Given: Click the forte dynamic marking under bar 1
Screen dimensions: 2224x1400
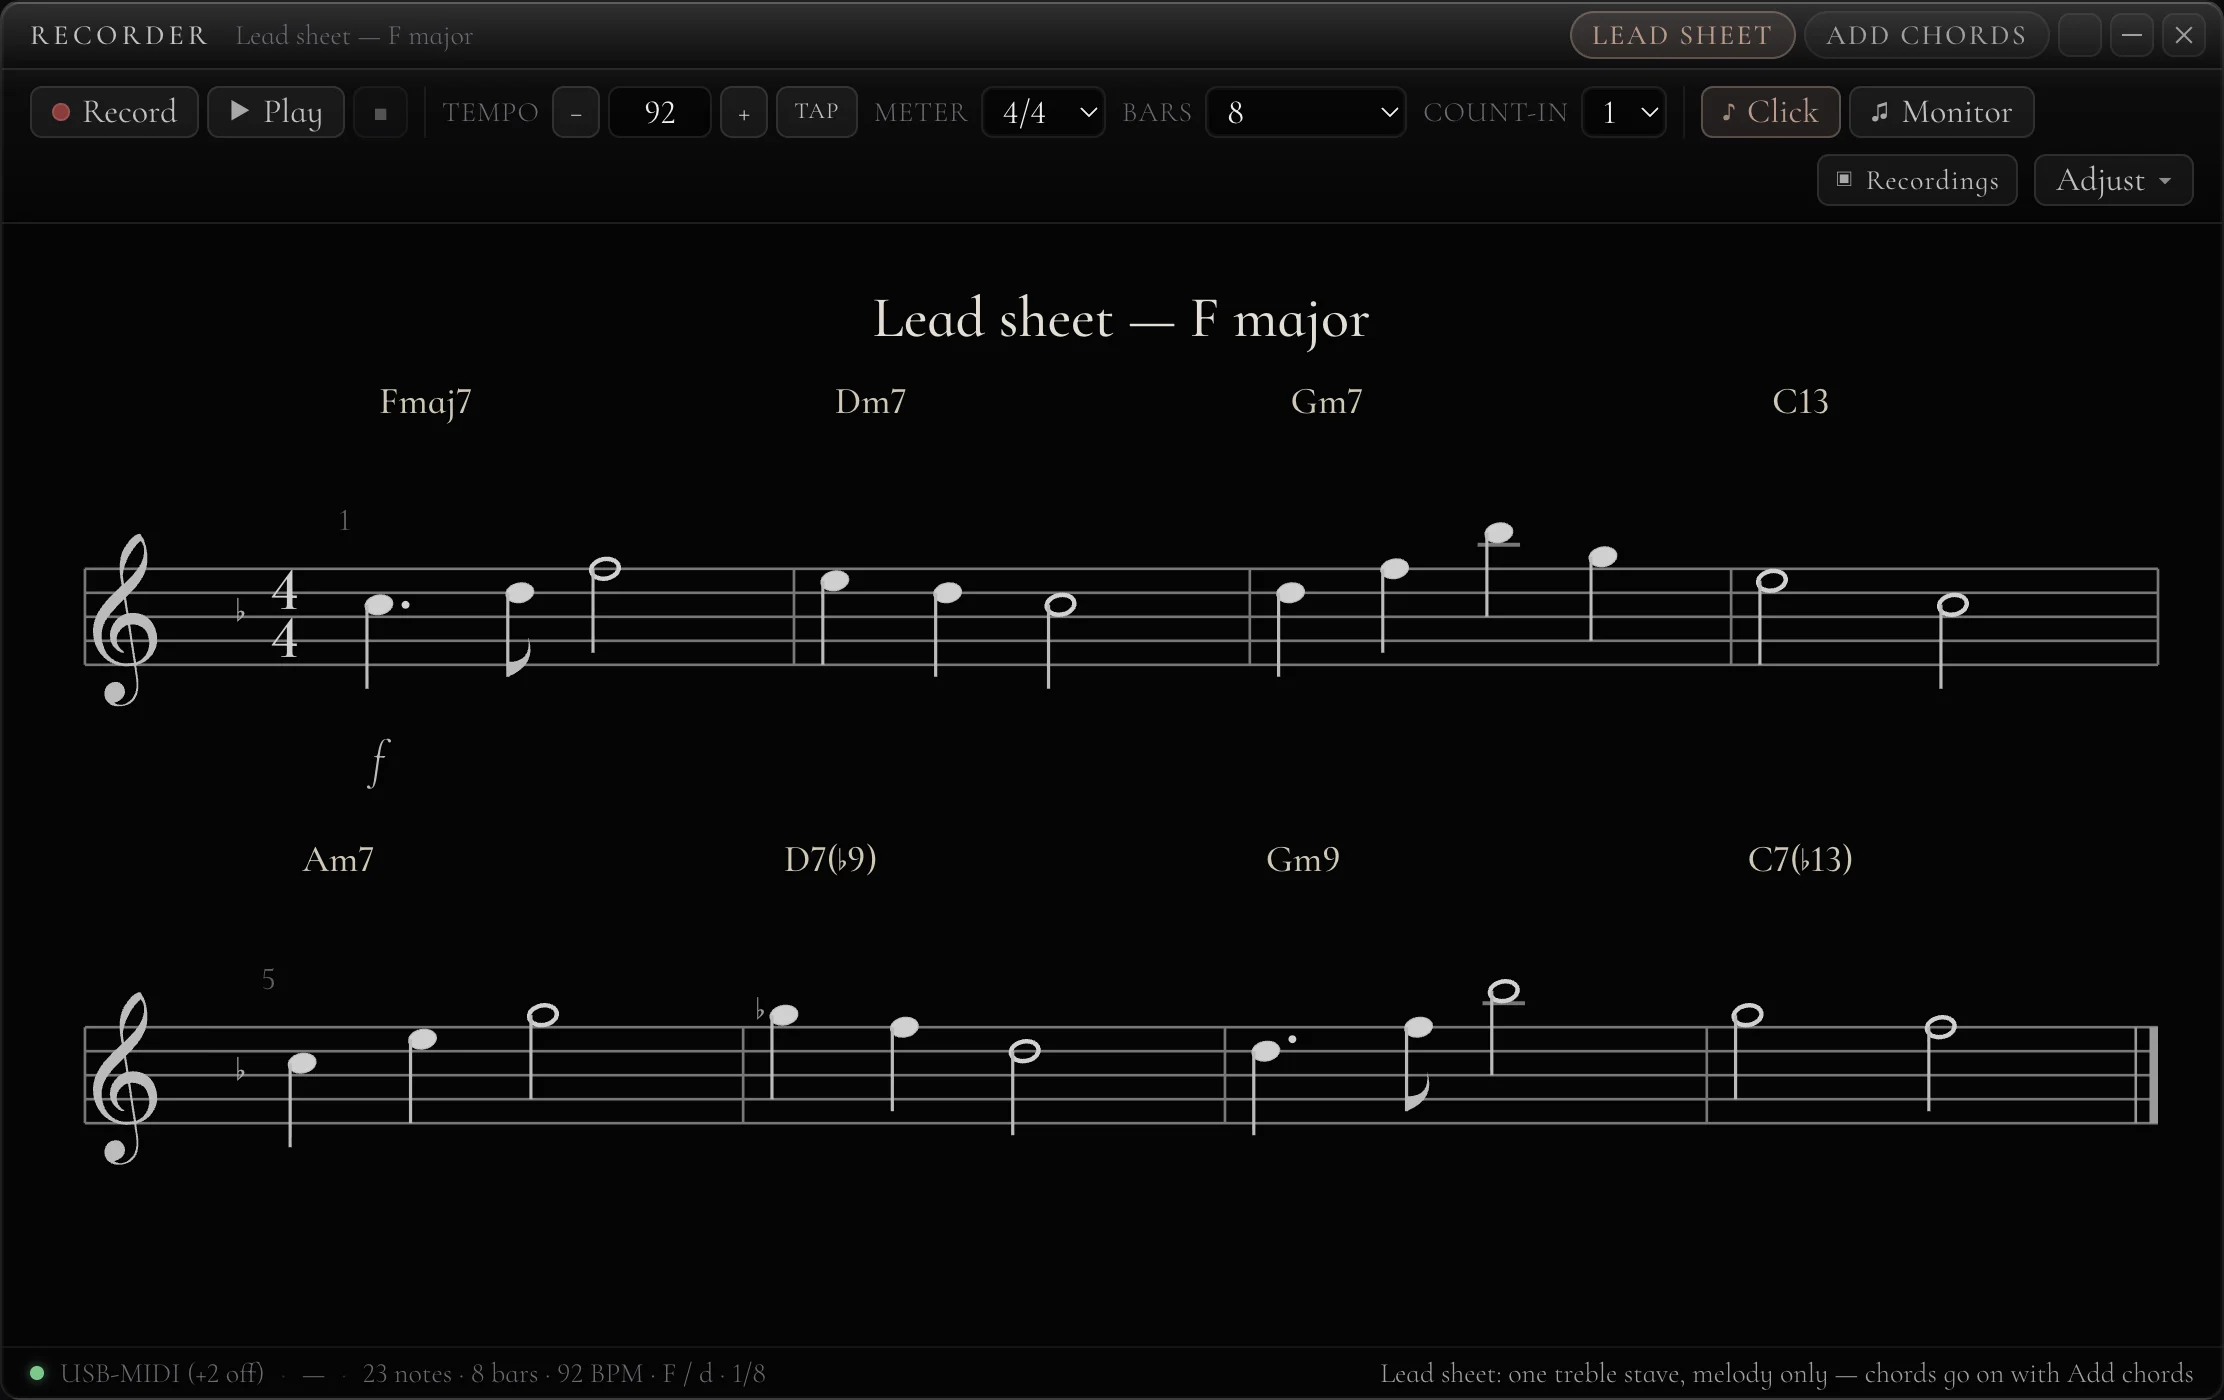Looking at the screenshot, I should (378, 763).
